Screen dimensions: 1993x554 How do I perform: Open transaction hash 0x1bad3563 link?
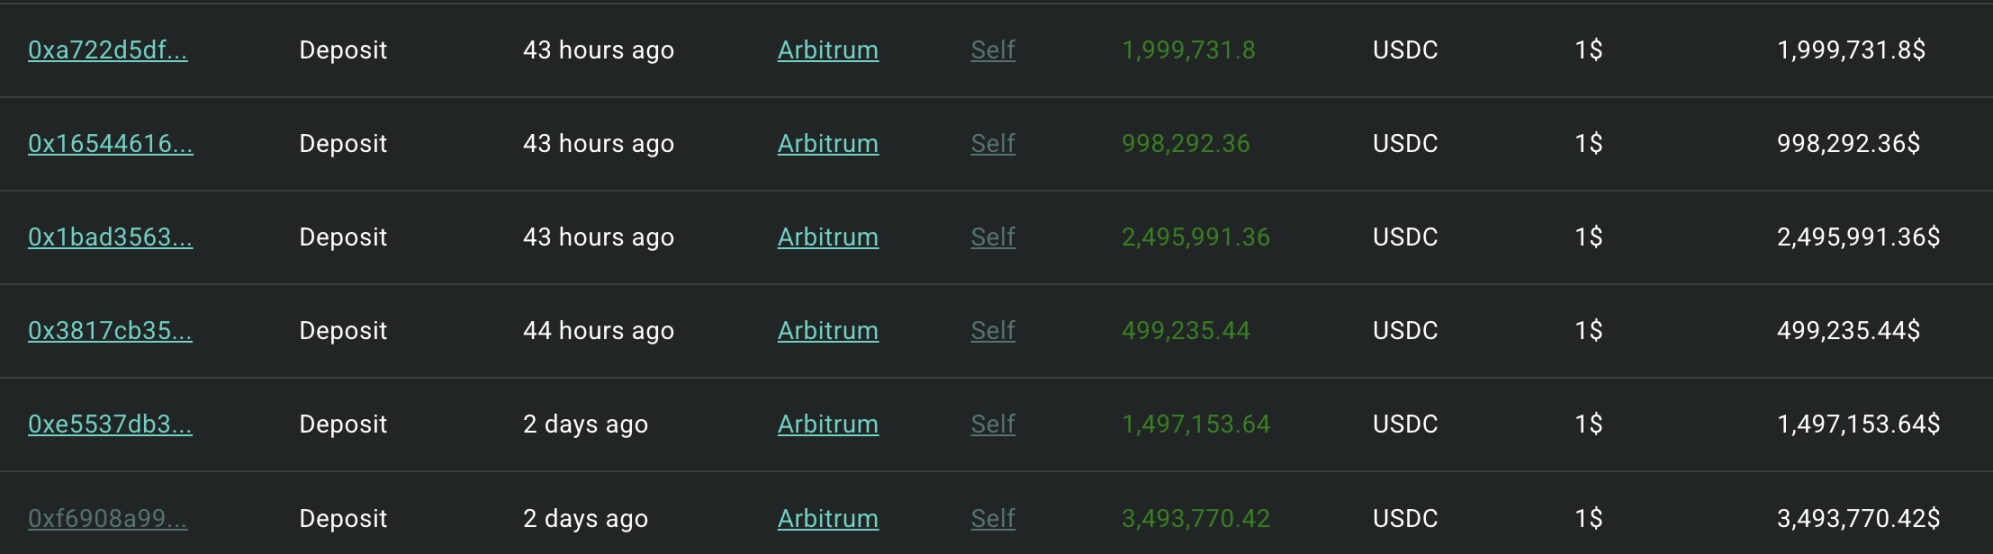click(110, 237)
